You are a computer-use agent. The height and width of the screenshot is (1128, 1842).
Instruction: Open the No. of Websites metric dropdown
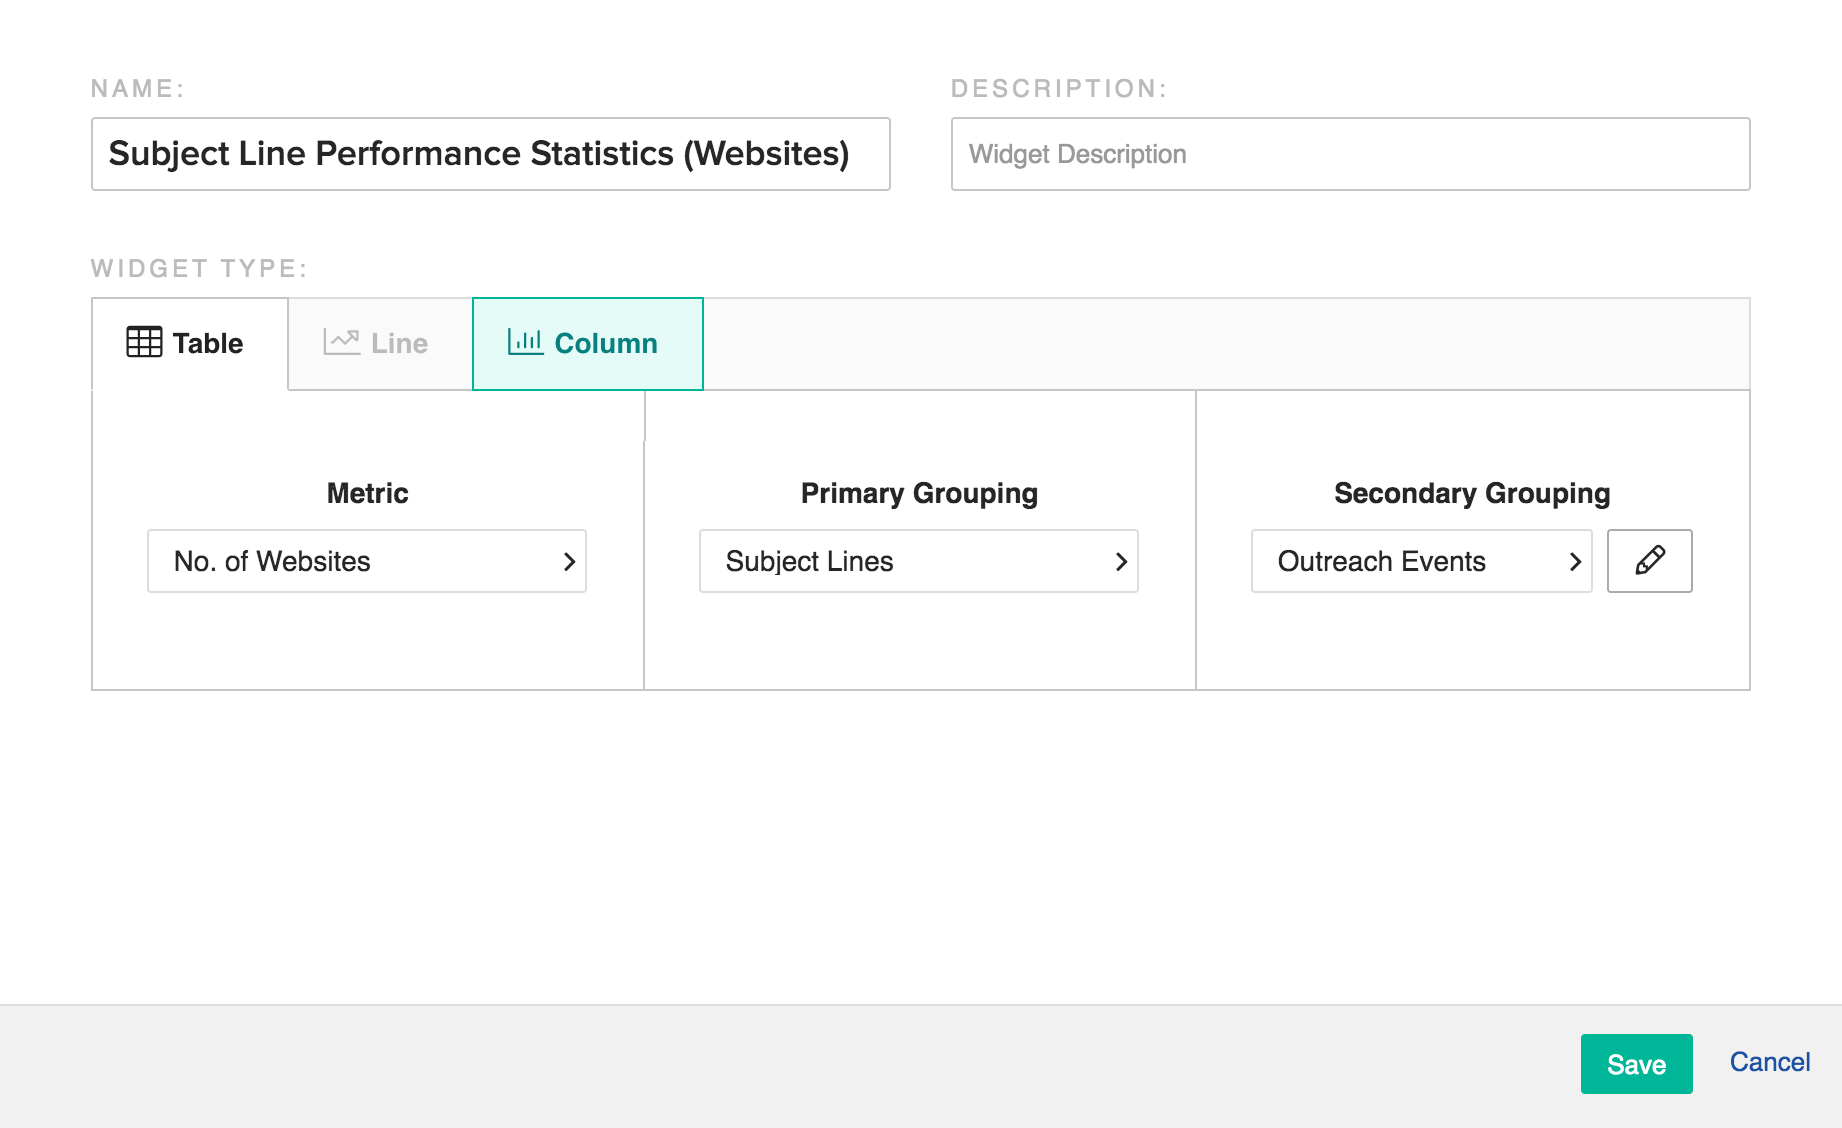[366, 561]
